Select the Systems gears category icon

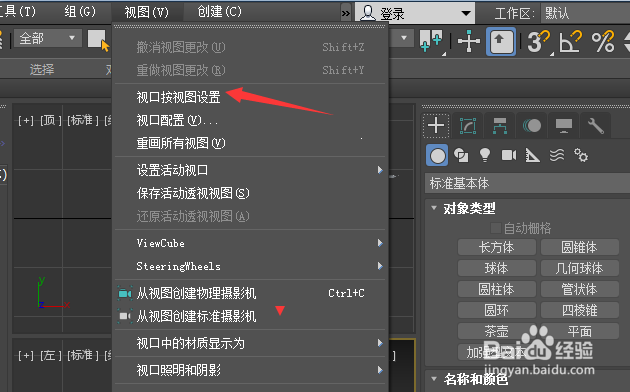[x=581, y=155]
